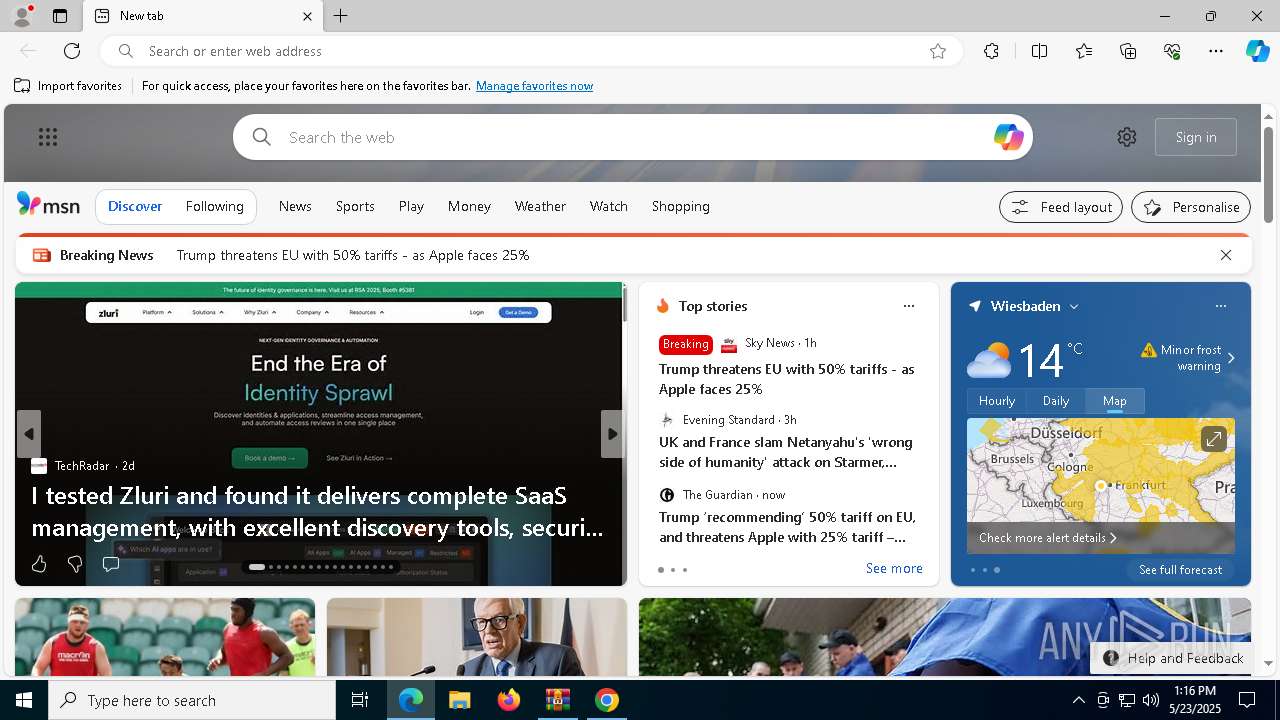This screenshot has height=720, width=1280.
Task: Open Check more alert details
Action: point(1047,538)
